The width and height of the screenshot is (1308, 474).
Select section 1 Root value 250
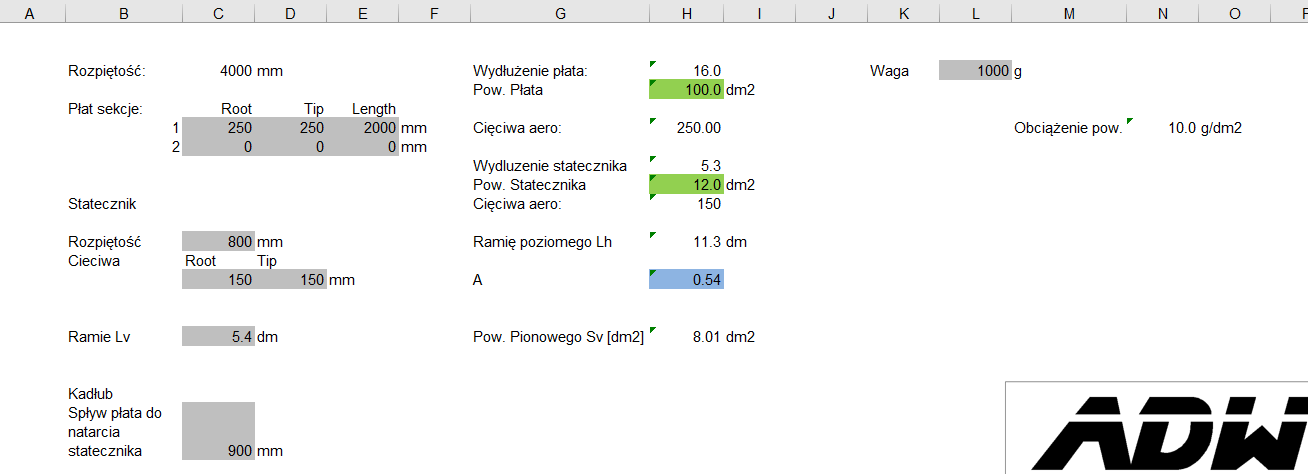point(219,128)
